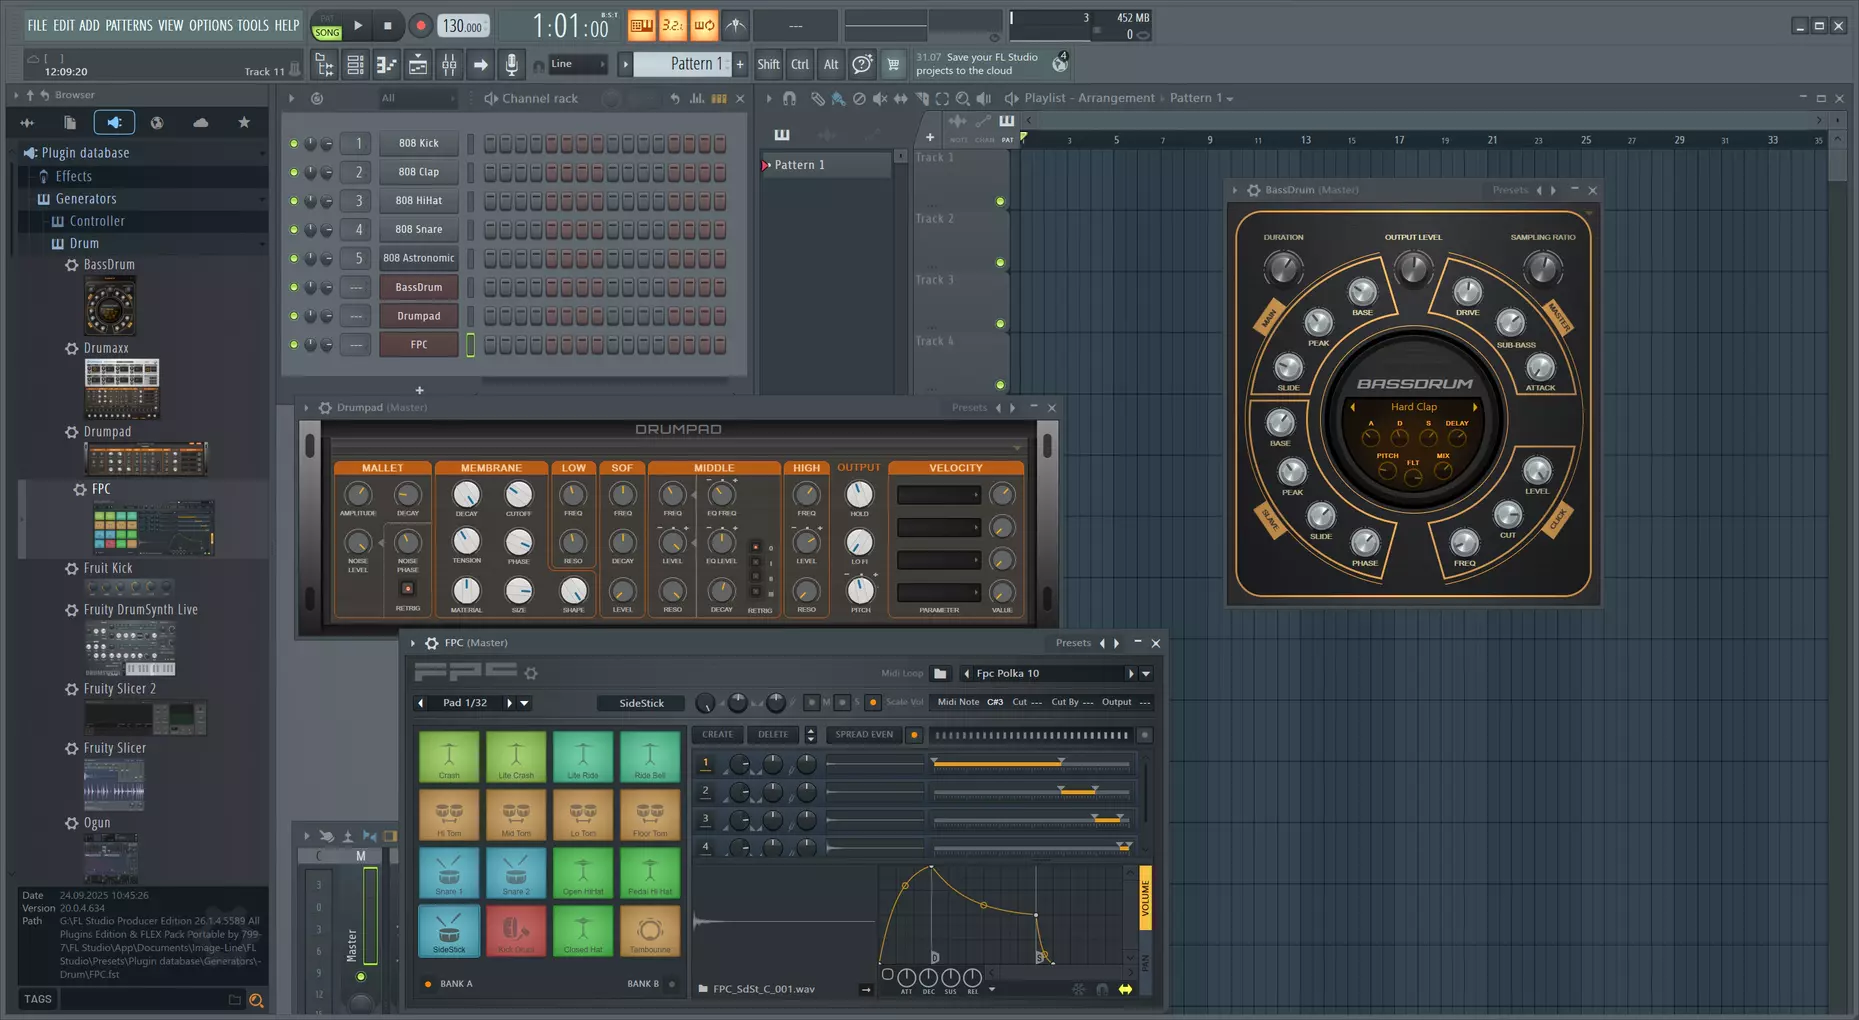Toggle the countdown before recording icon
Image resolution: width=1859 pixels, height=1020 pixels.
tap(673, 25)
